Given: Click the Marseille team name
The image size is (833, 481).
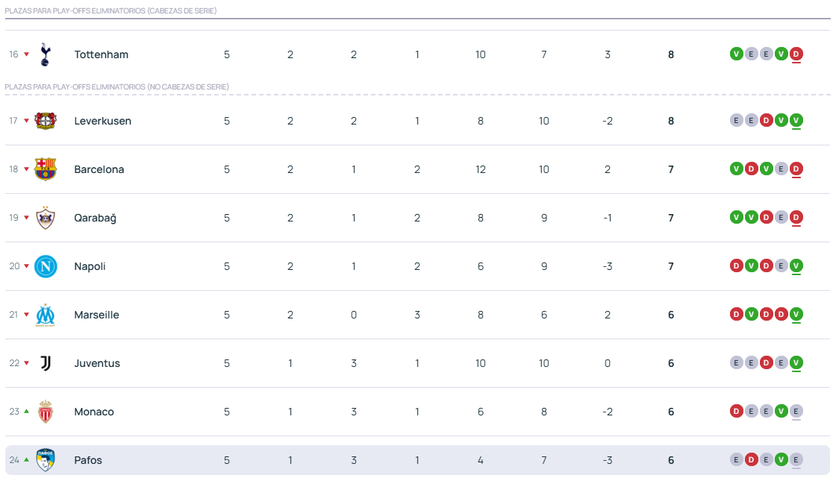Looking at the screenshot, I should 96,315.
